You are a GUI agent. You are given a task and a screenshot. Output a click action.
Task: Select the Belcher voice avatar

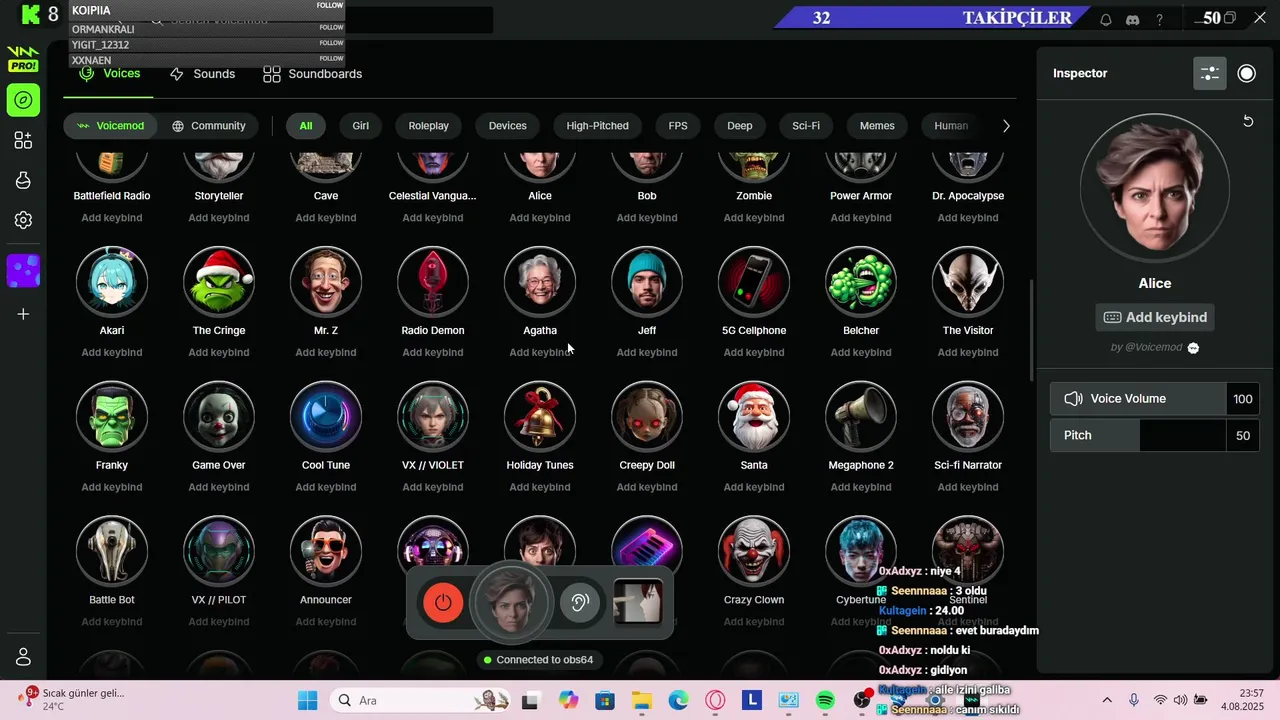click(861, 282)
